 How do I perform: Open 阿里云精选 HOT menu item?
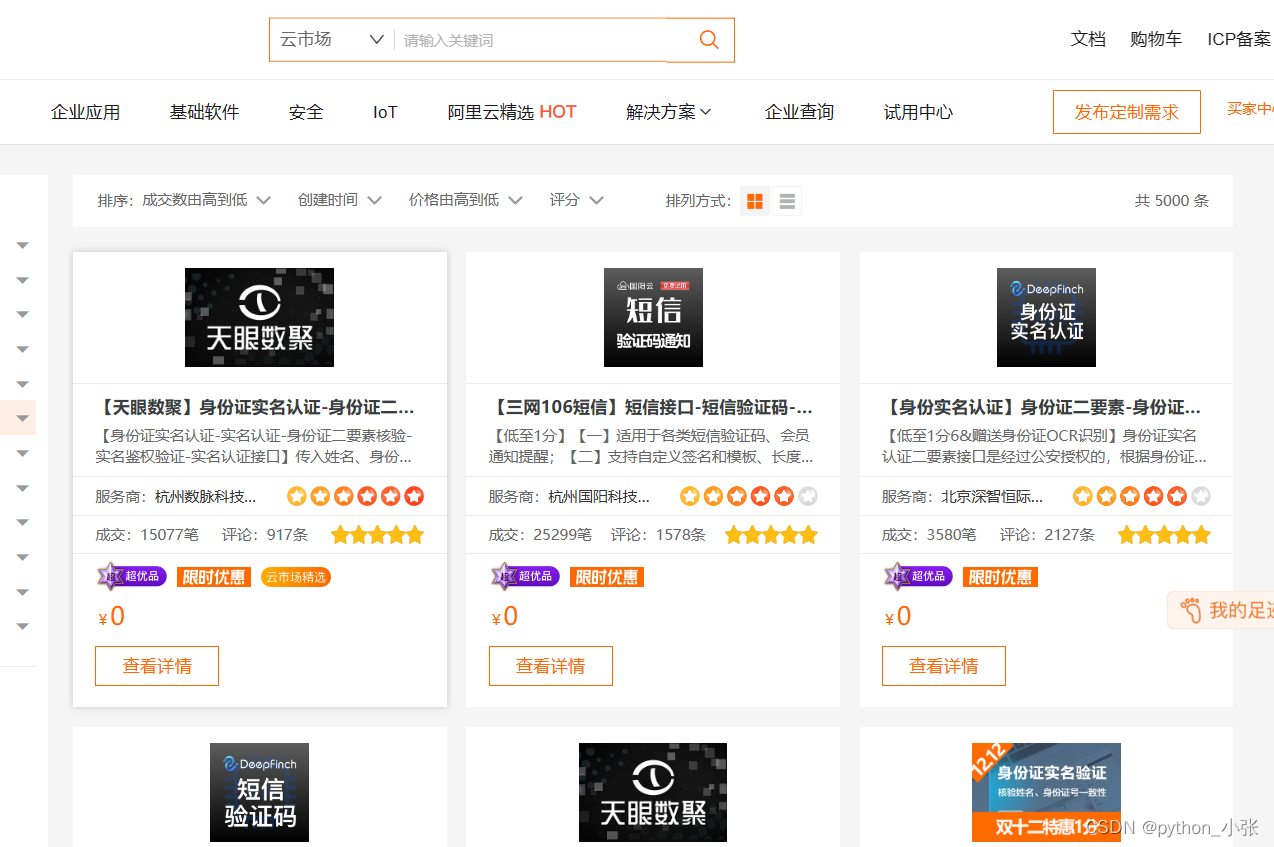tap(512, 112)
